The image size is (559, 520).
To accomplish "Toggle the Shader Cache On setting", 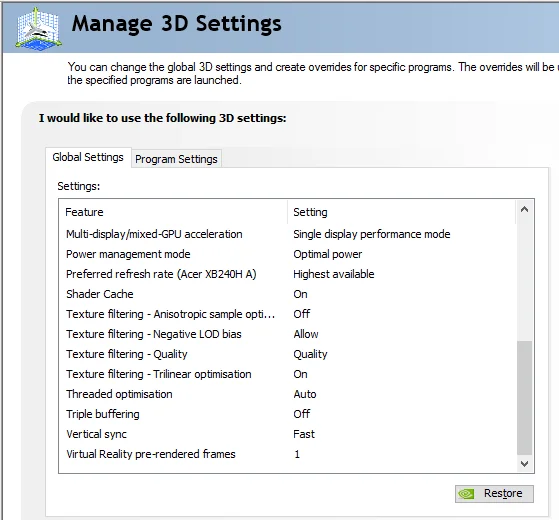I will [300, 294].
